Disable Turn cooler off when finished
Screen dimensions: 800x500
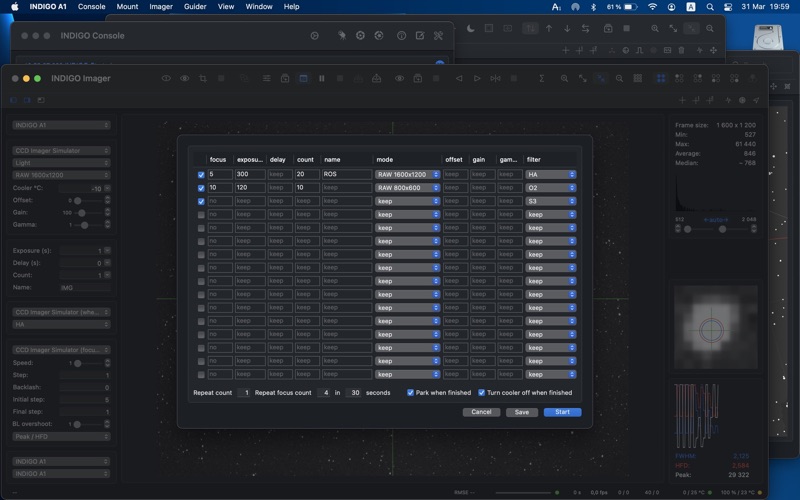(x=481, y=393)
